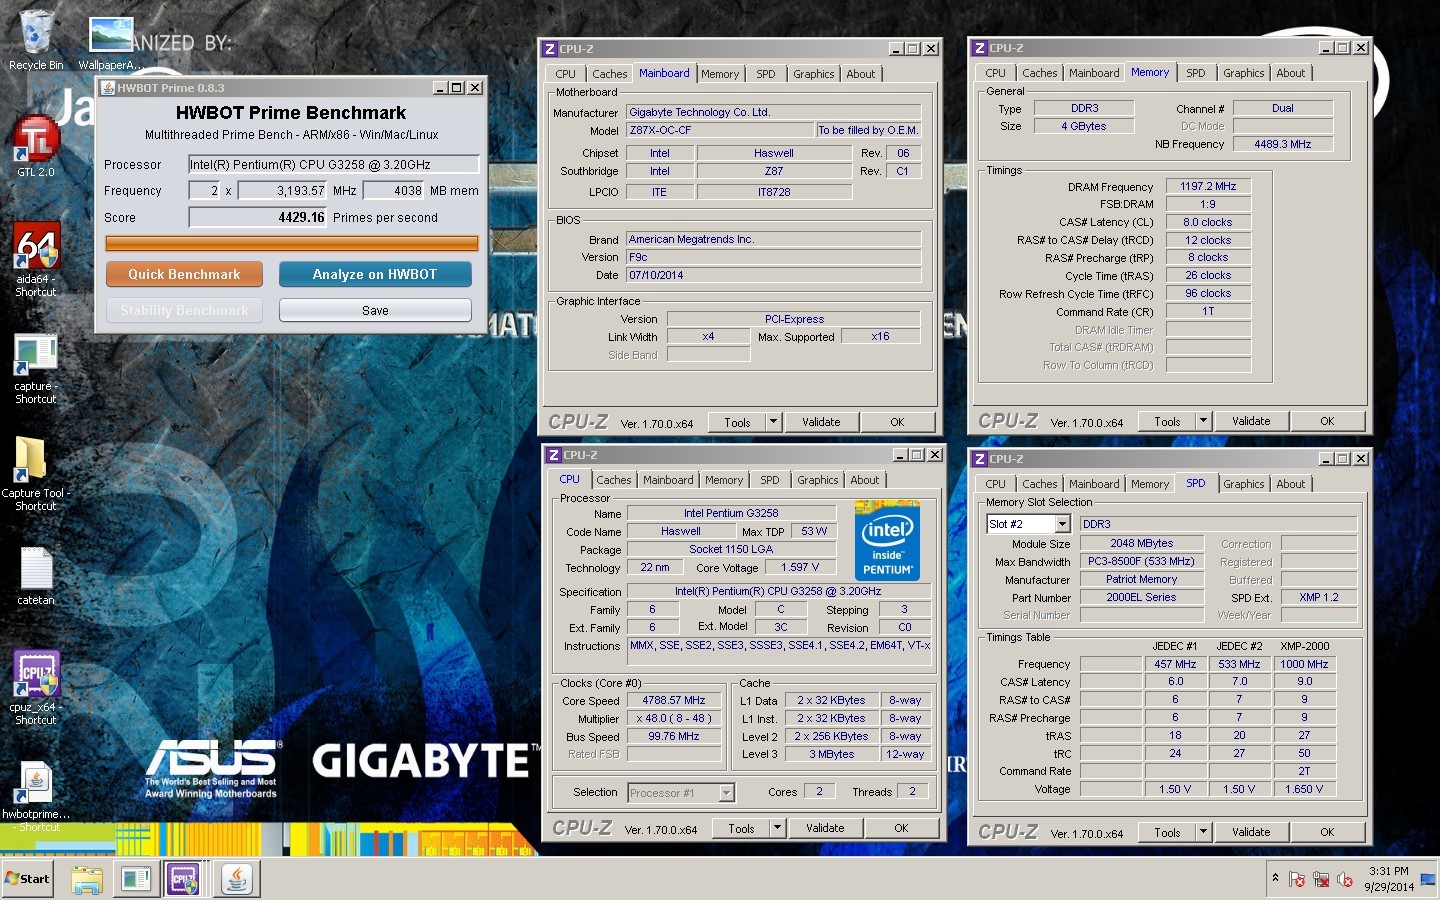Switch to the Java HWBOT Prime taskbar icon
Image resolution: width=1440 pixels, height=900 pixels.
[x=237, y=879]
